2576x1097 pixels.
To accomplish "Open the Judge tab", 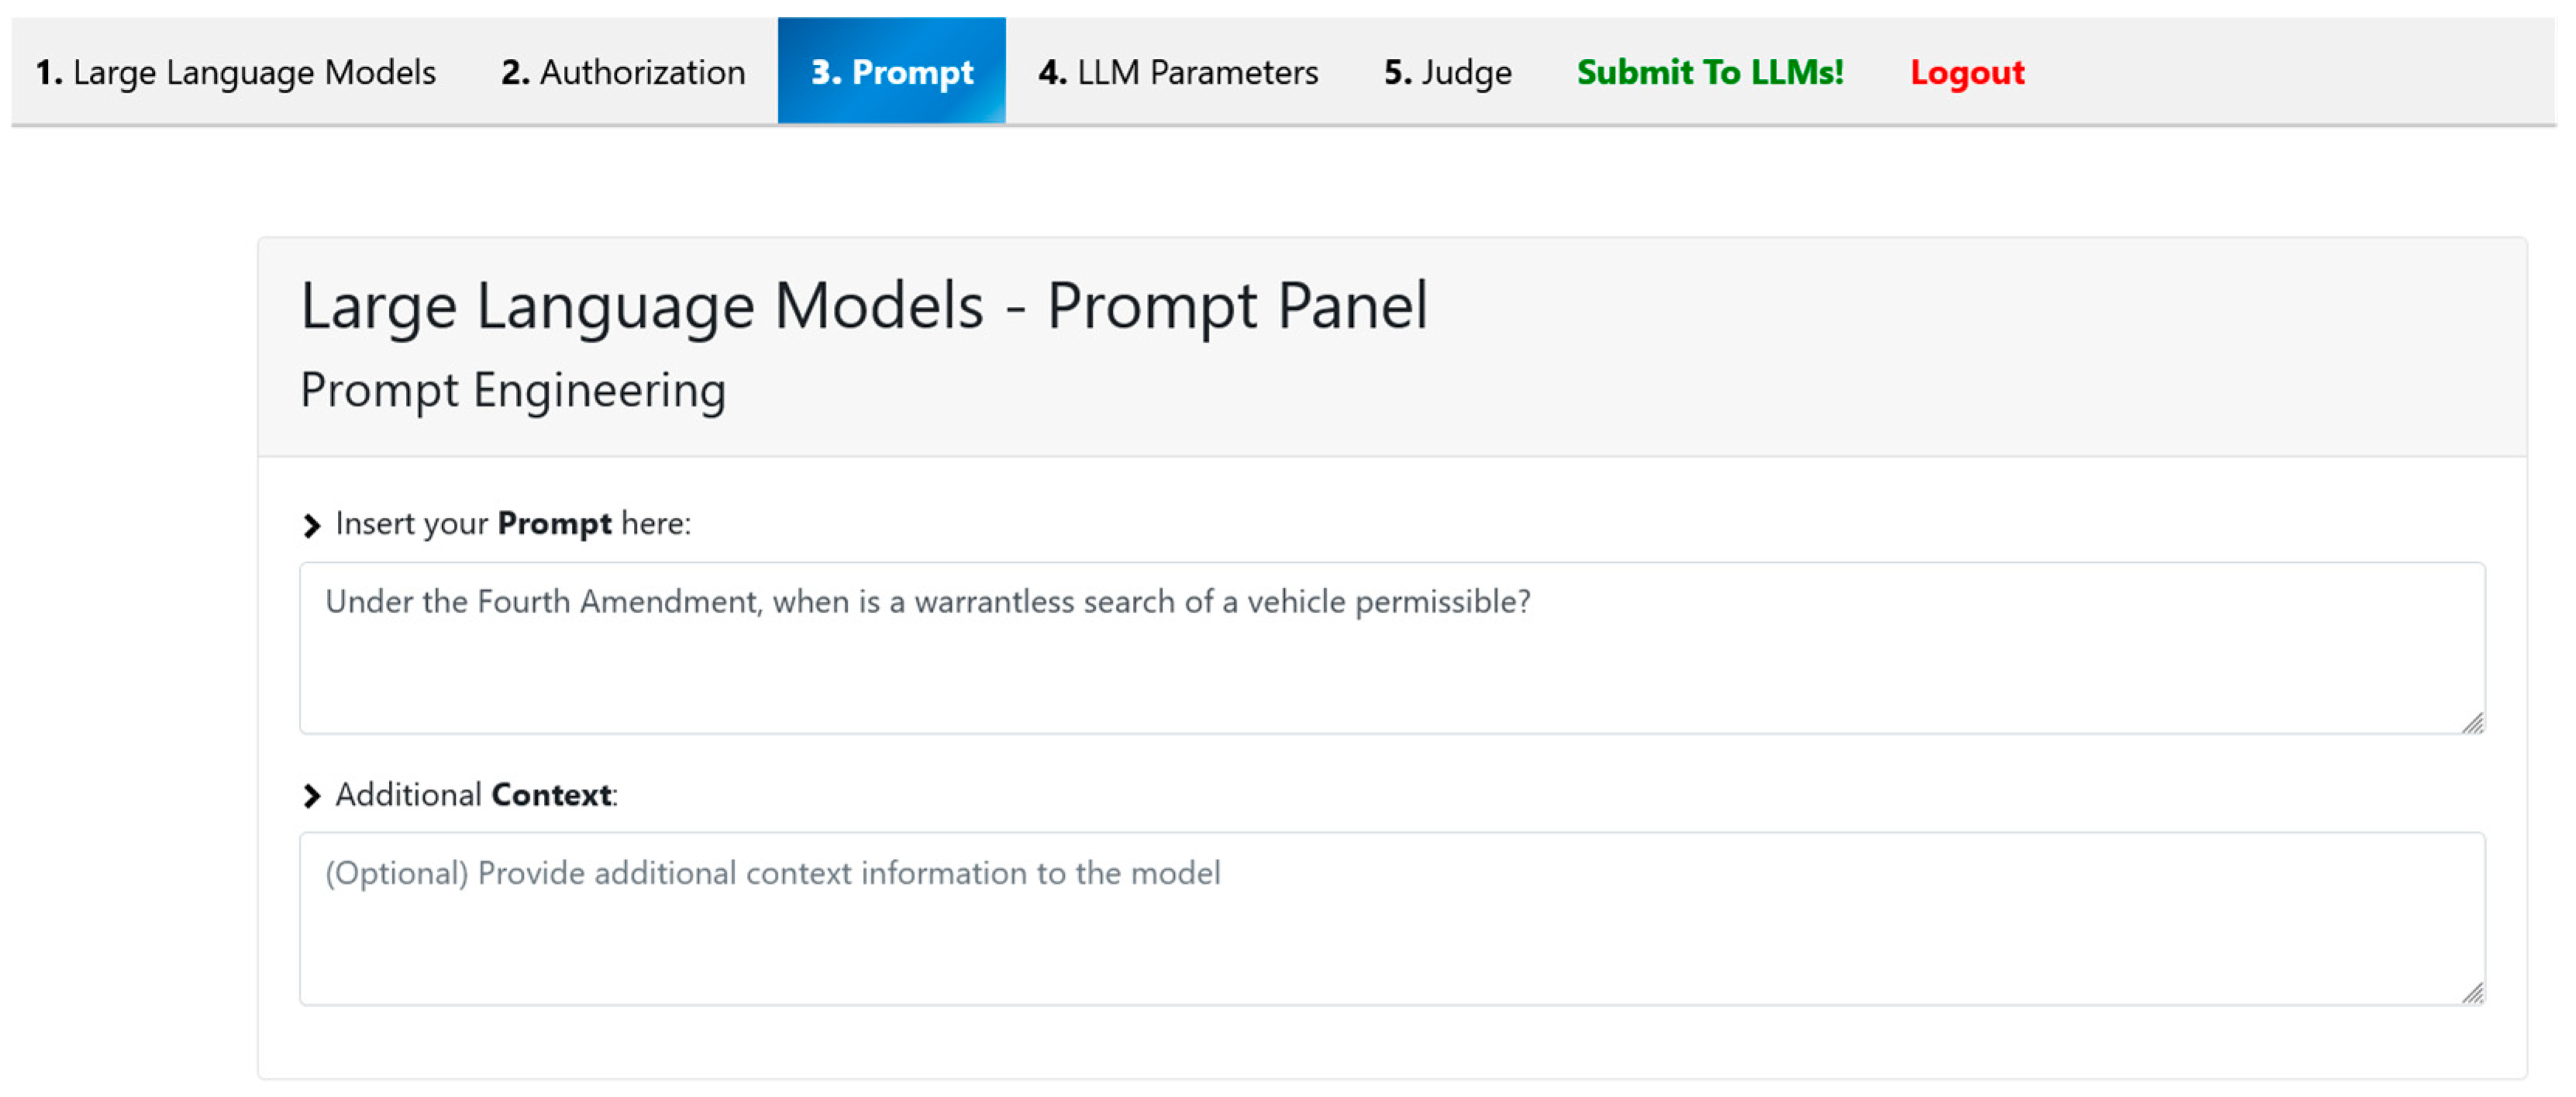I will (1447, 72).
